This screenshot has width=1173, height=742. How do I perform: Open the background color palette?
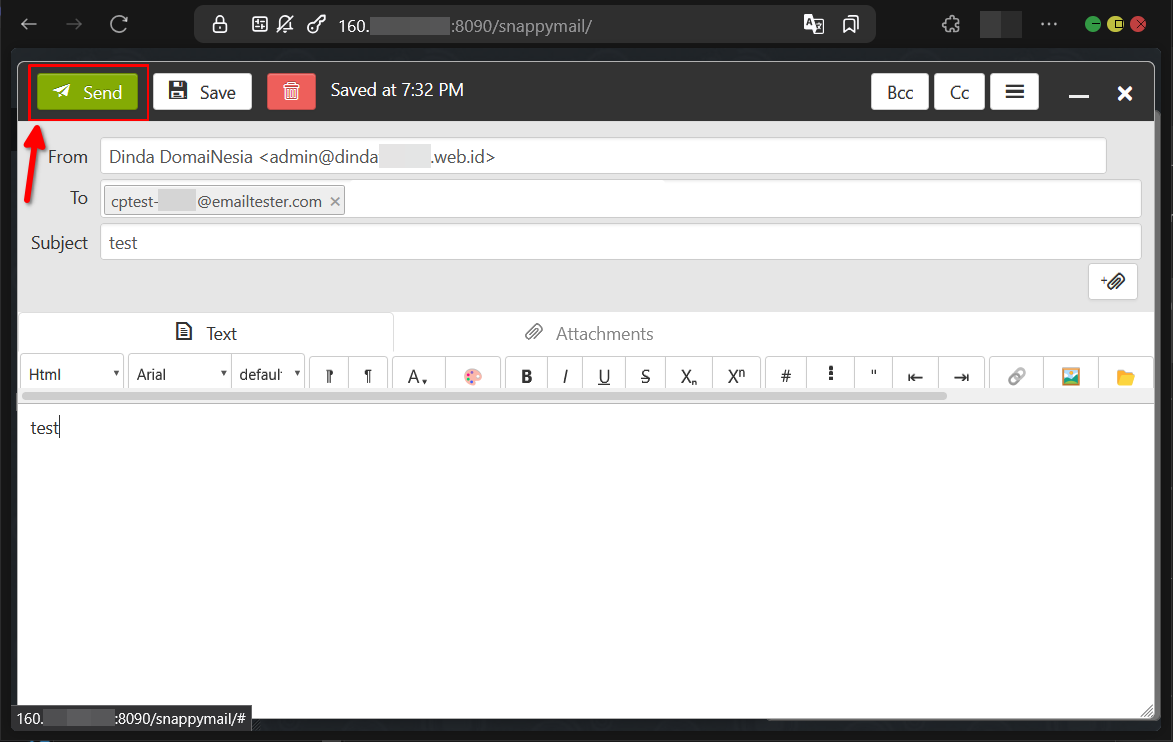472,375
